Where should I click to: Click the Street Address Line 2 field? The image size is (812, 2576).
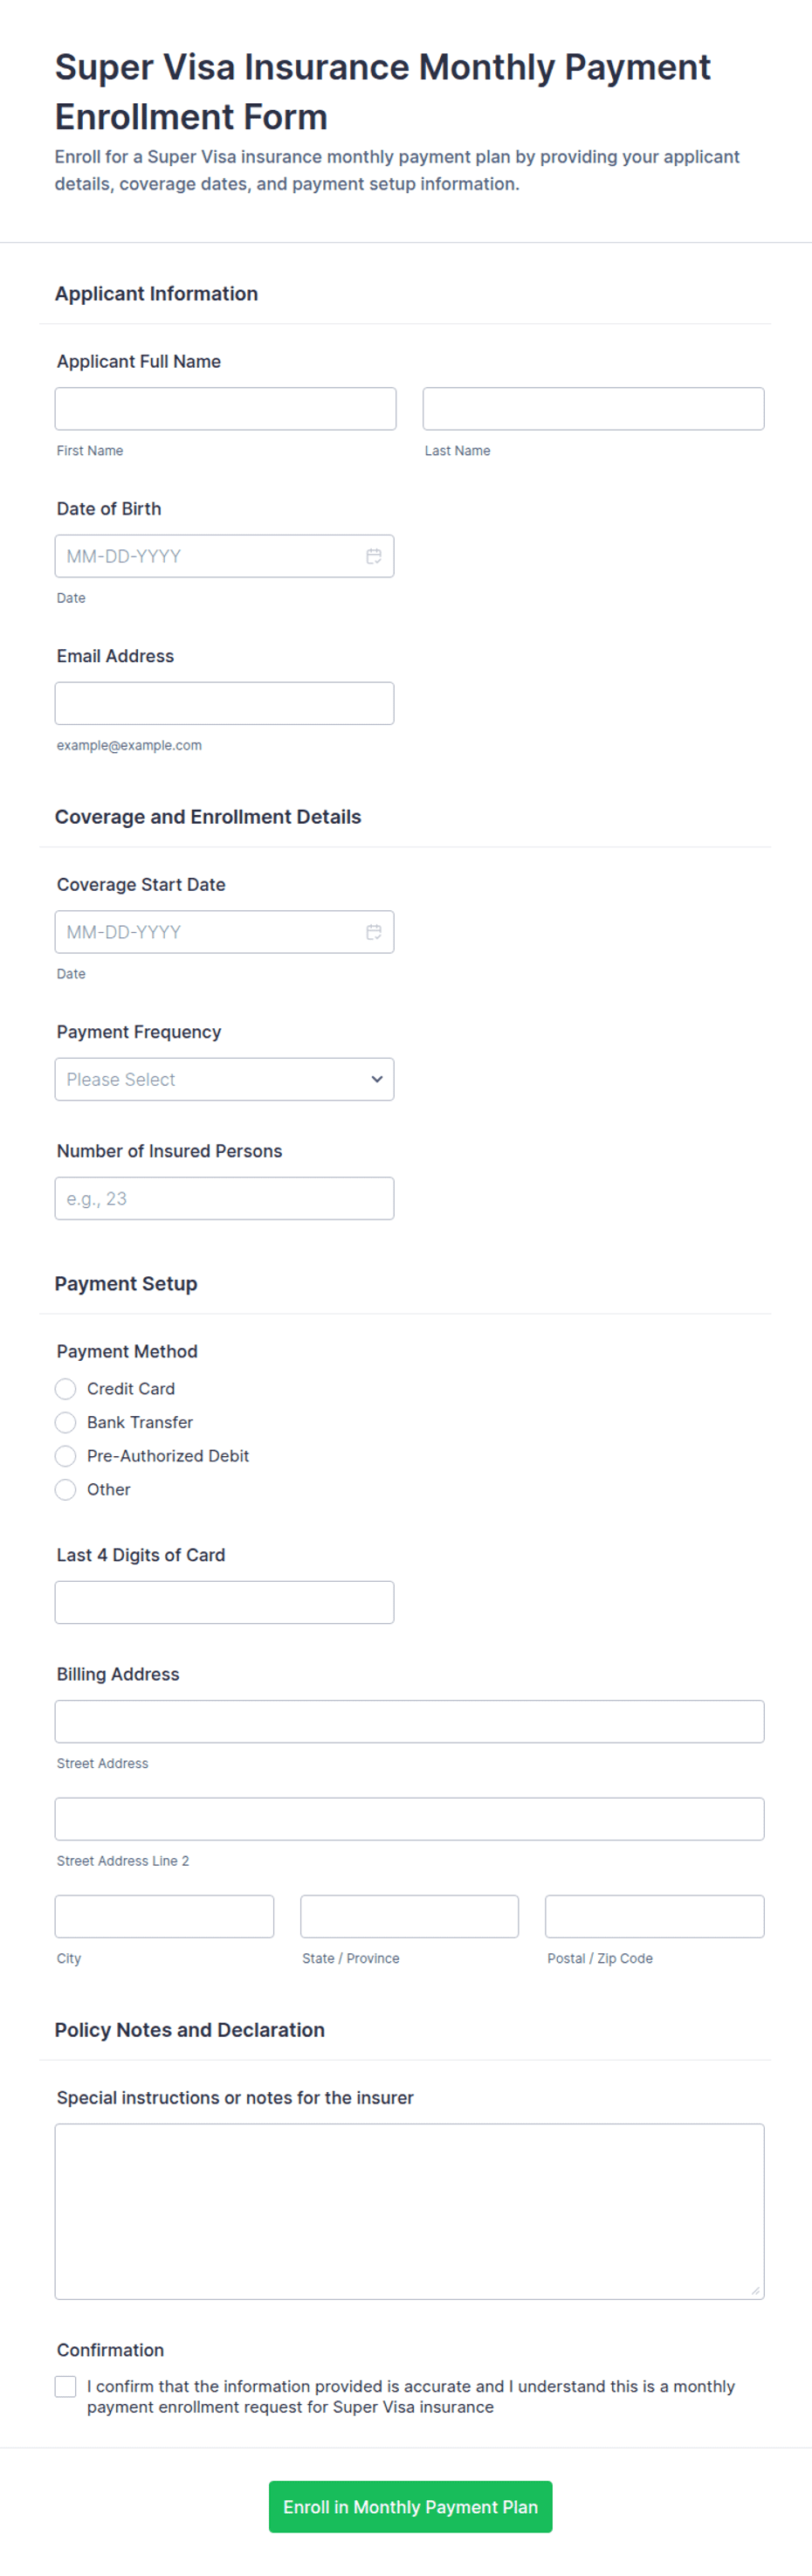tap(409, 1819)
